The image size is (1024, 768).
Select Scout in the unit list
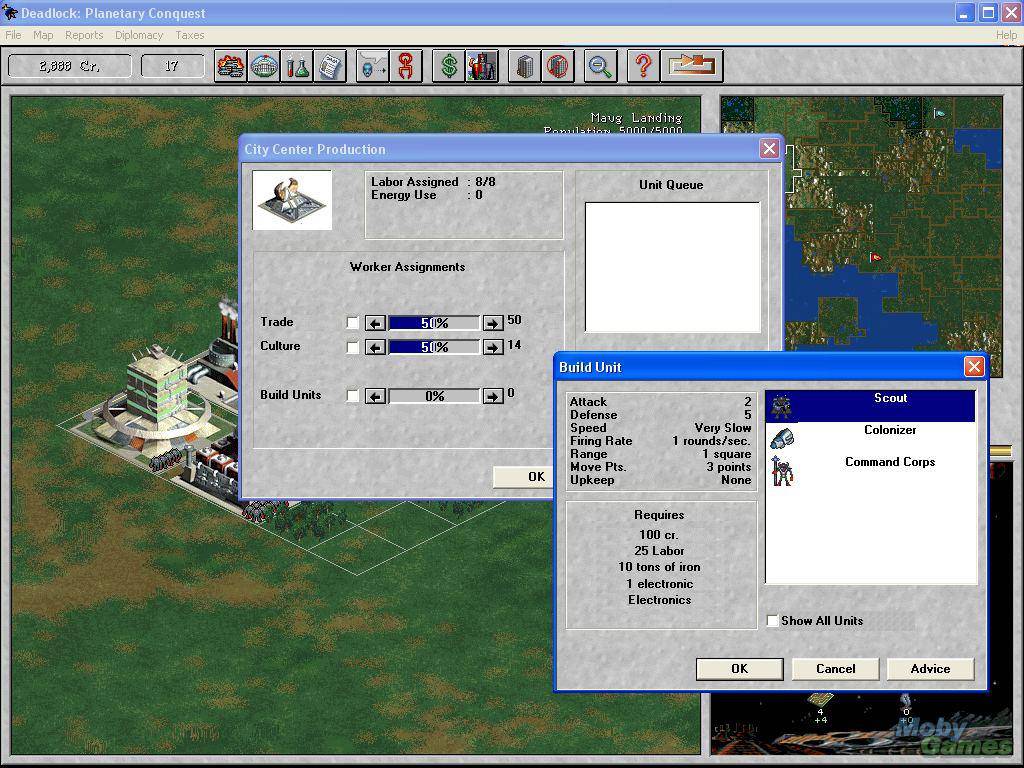pyautogui.click(x=870, y=406)
